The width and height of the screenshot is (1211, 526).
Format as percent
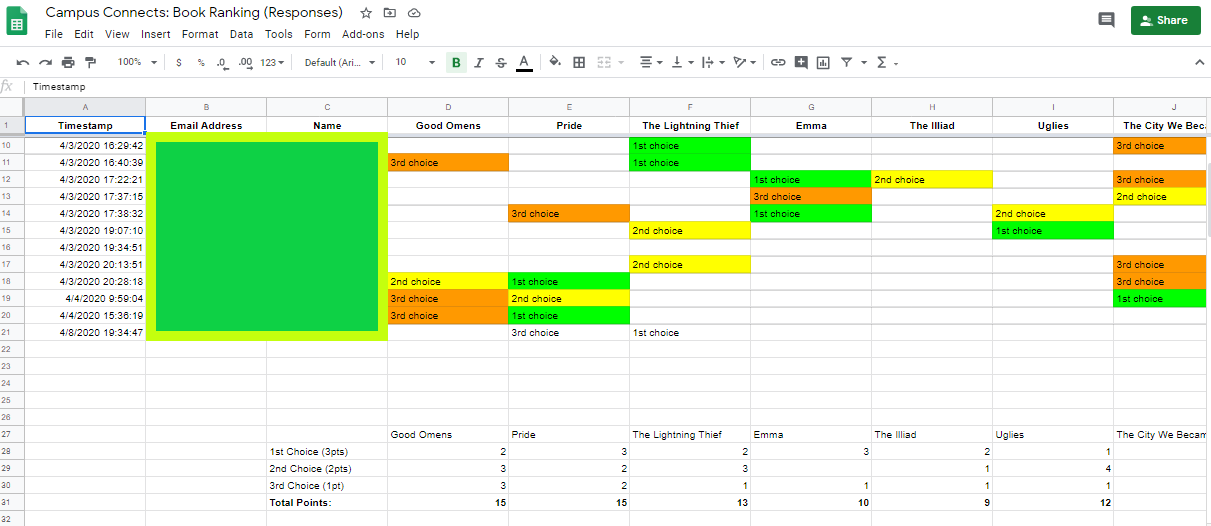click(x=201, y=62)
